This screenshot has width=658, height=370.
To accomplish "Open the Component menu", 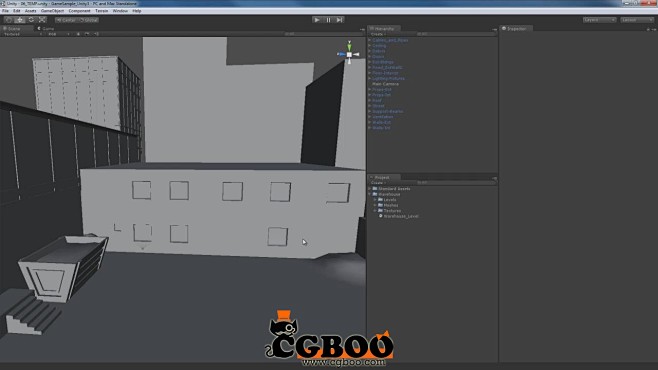I will (79, 11).
